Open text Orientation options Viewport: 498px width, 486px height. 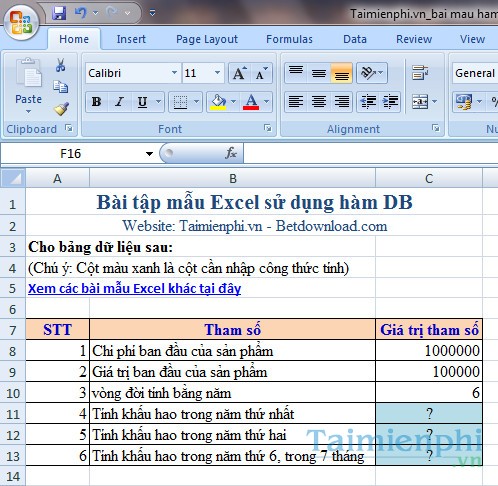point(372,72)
